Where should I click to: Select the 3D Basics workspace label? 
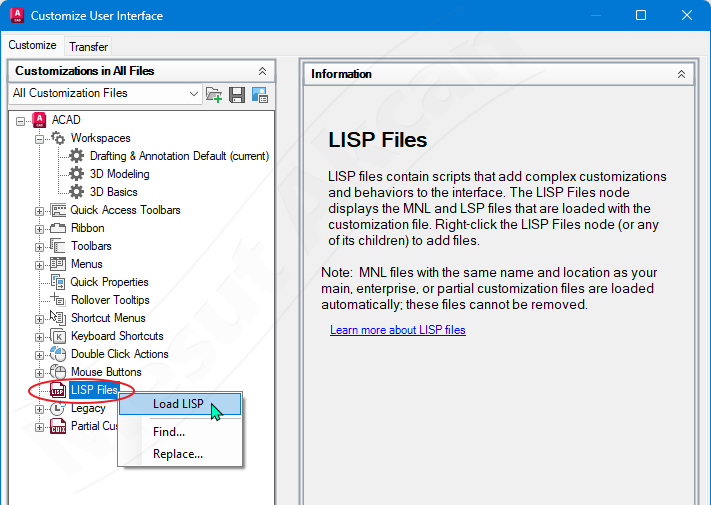[x=114, y=192]
